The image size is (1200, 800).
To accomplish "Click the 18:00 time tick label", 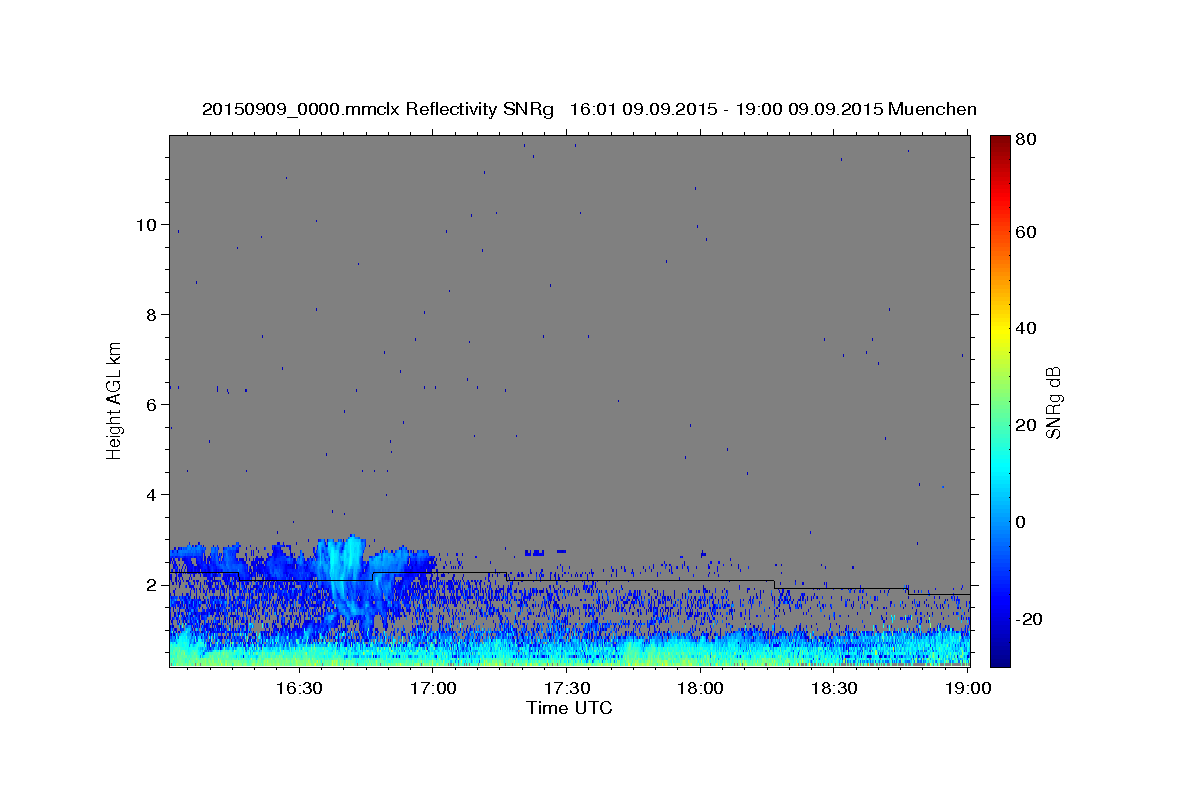I will (x=701, y=689).
